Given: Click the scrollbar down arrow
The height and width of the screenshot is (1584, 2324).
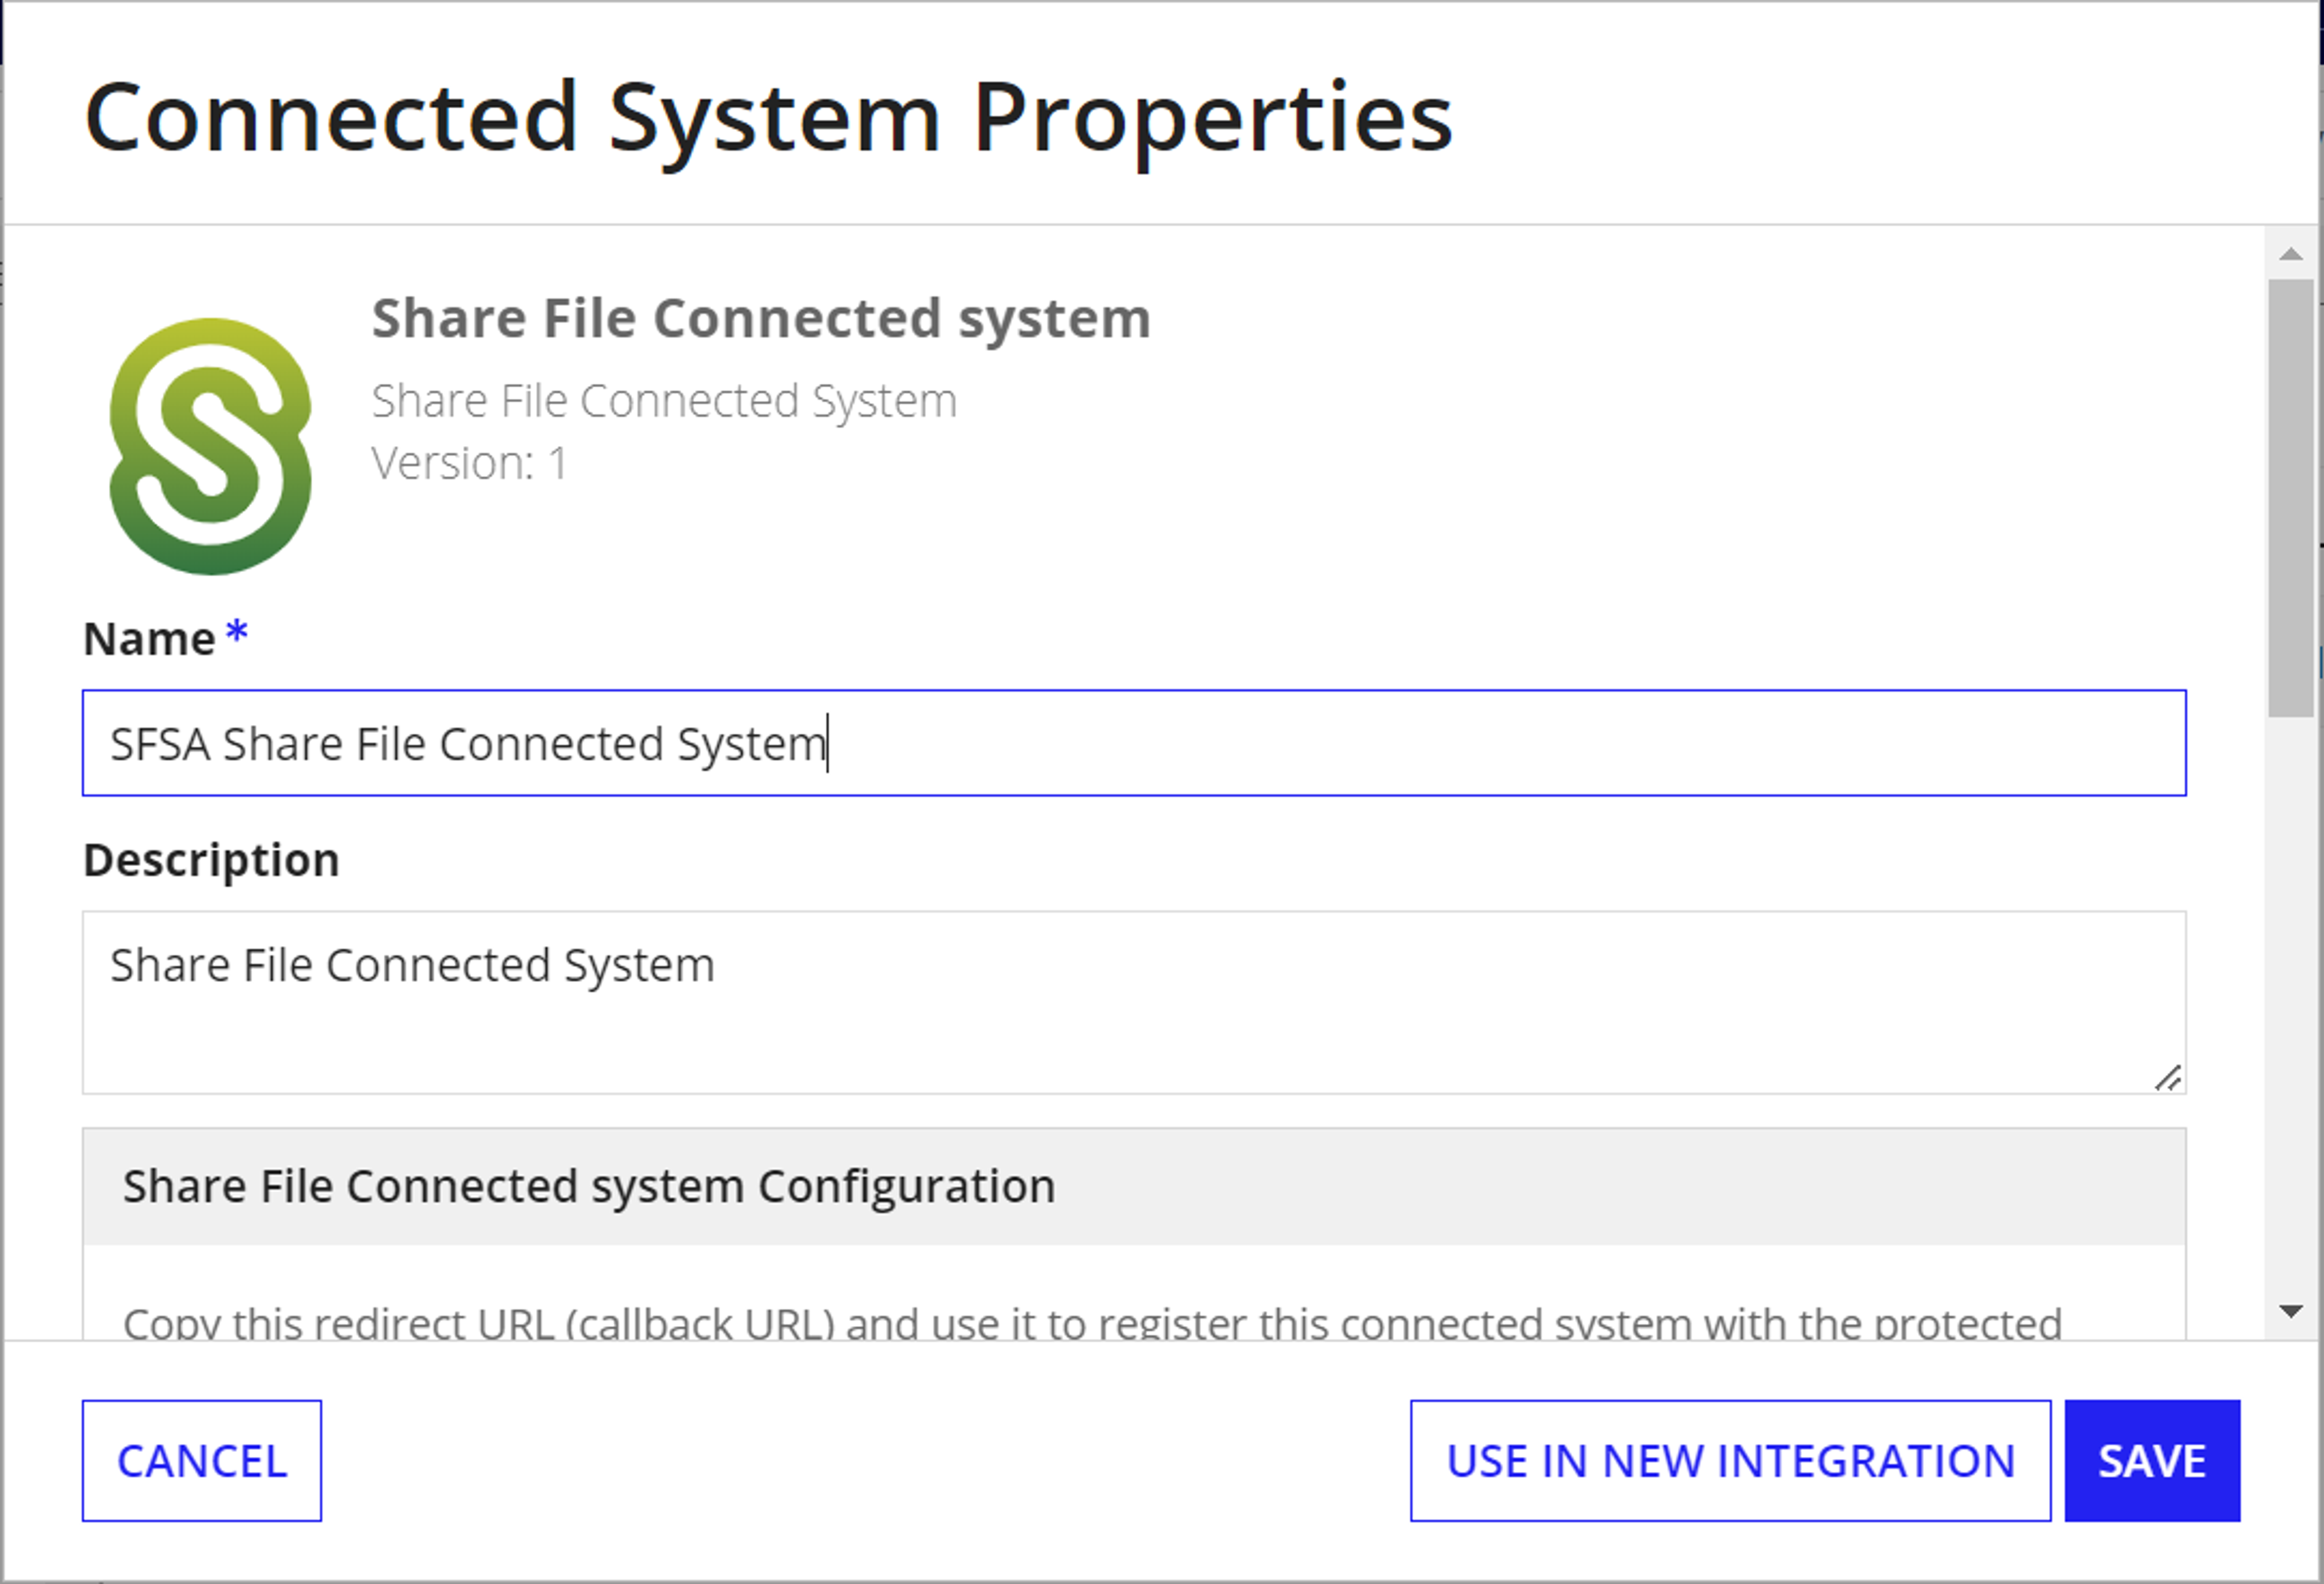Looking at the screenshot, I should click(x=2291, y=1311).
